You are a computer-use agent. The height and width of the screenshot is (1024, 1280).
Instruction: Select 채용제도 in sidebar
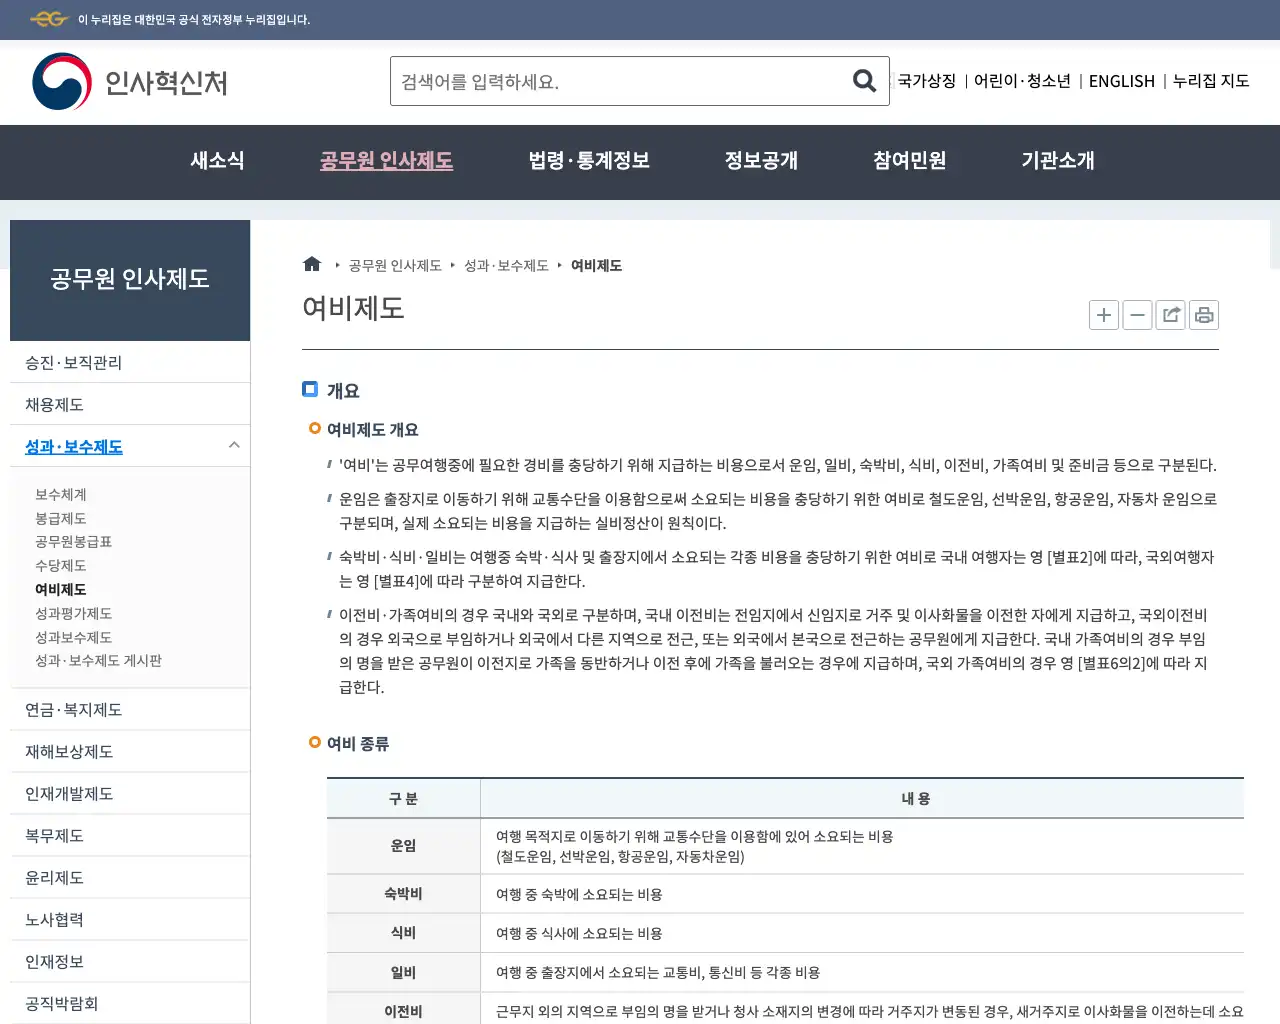point(130,404)
